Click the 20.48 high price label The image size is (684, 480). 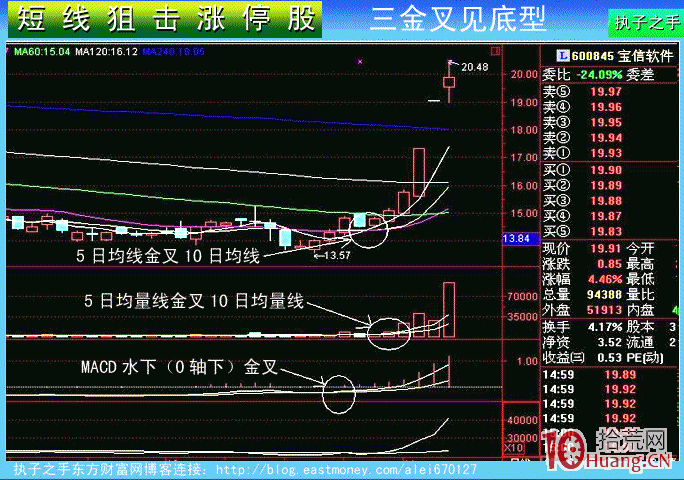[x=475, y=67]
